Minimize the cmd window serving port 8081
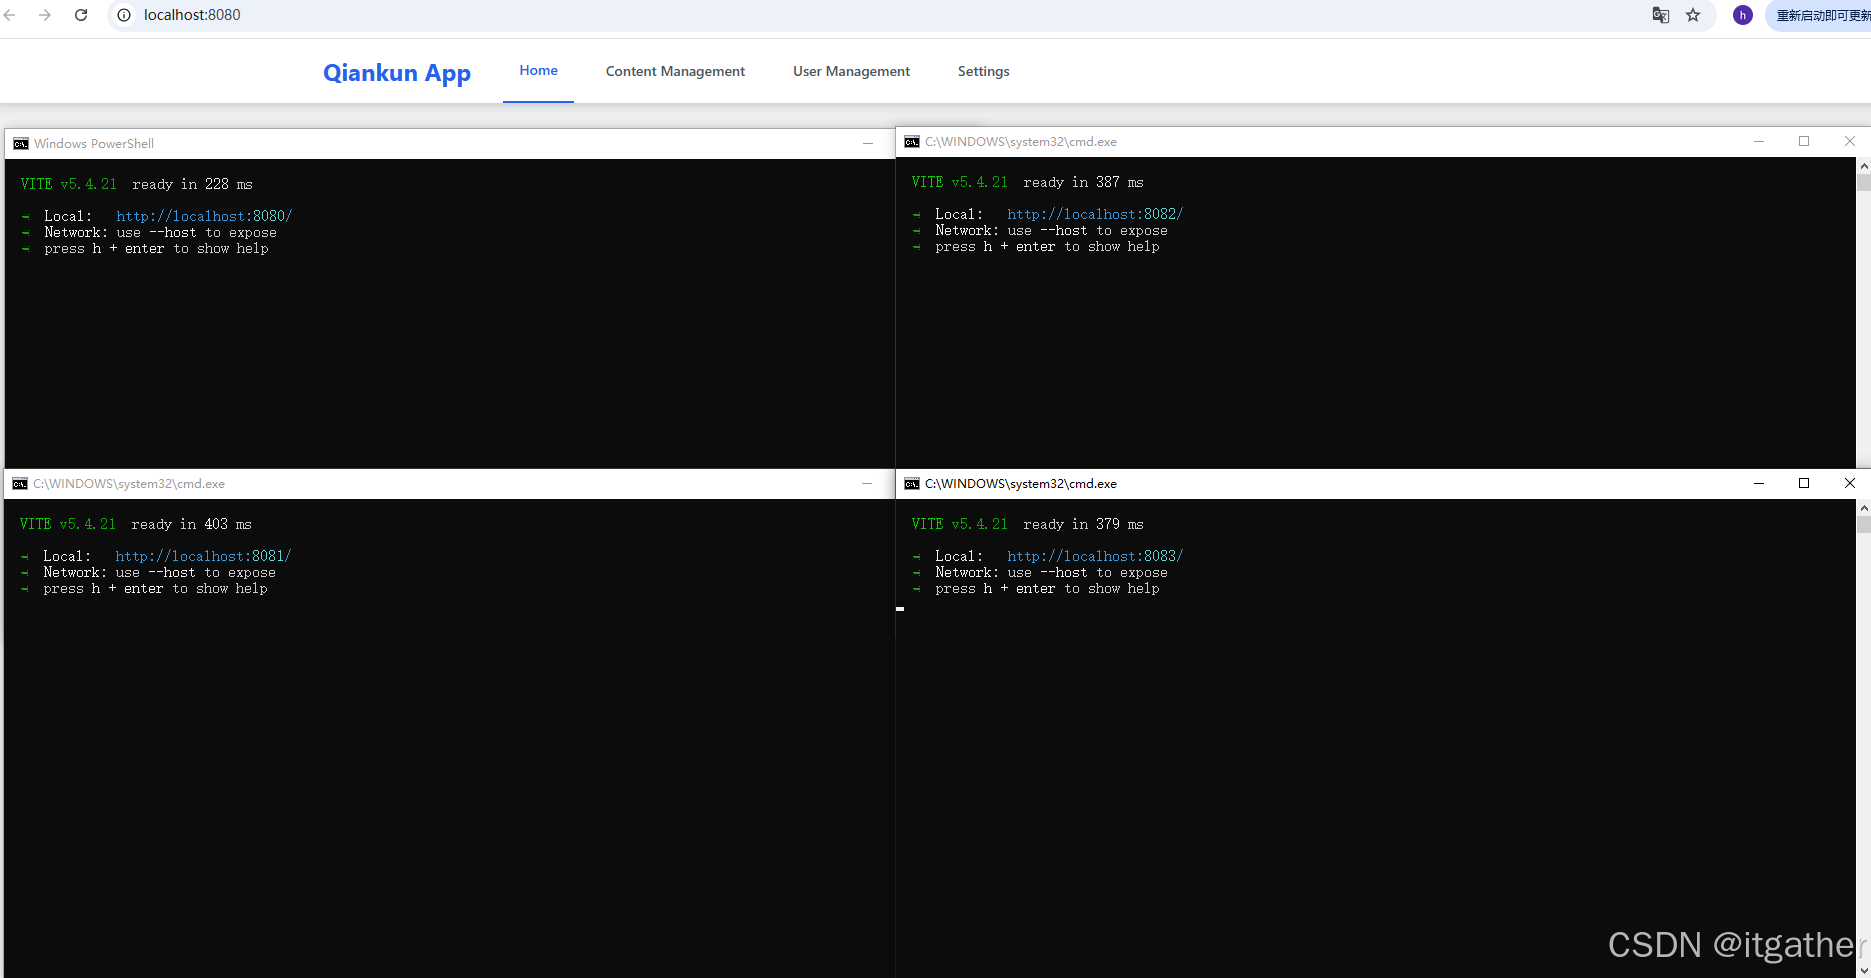 [x=867, y=484]
